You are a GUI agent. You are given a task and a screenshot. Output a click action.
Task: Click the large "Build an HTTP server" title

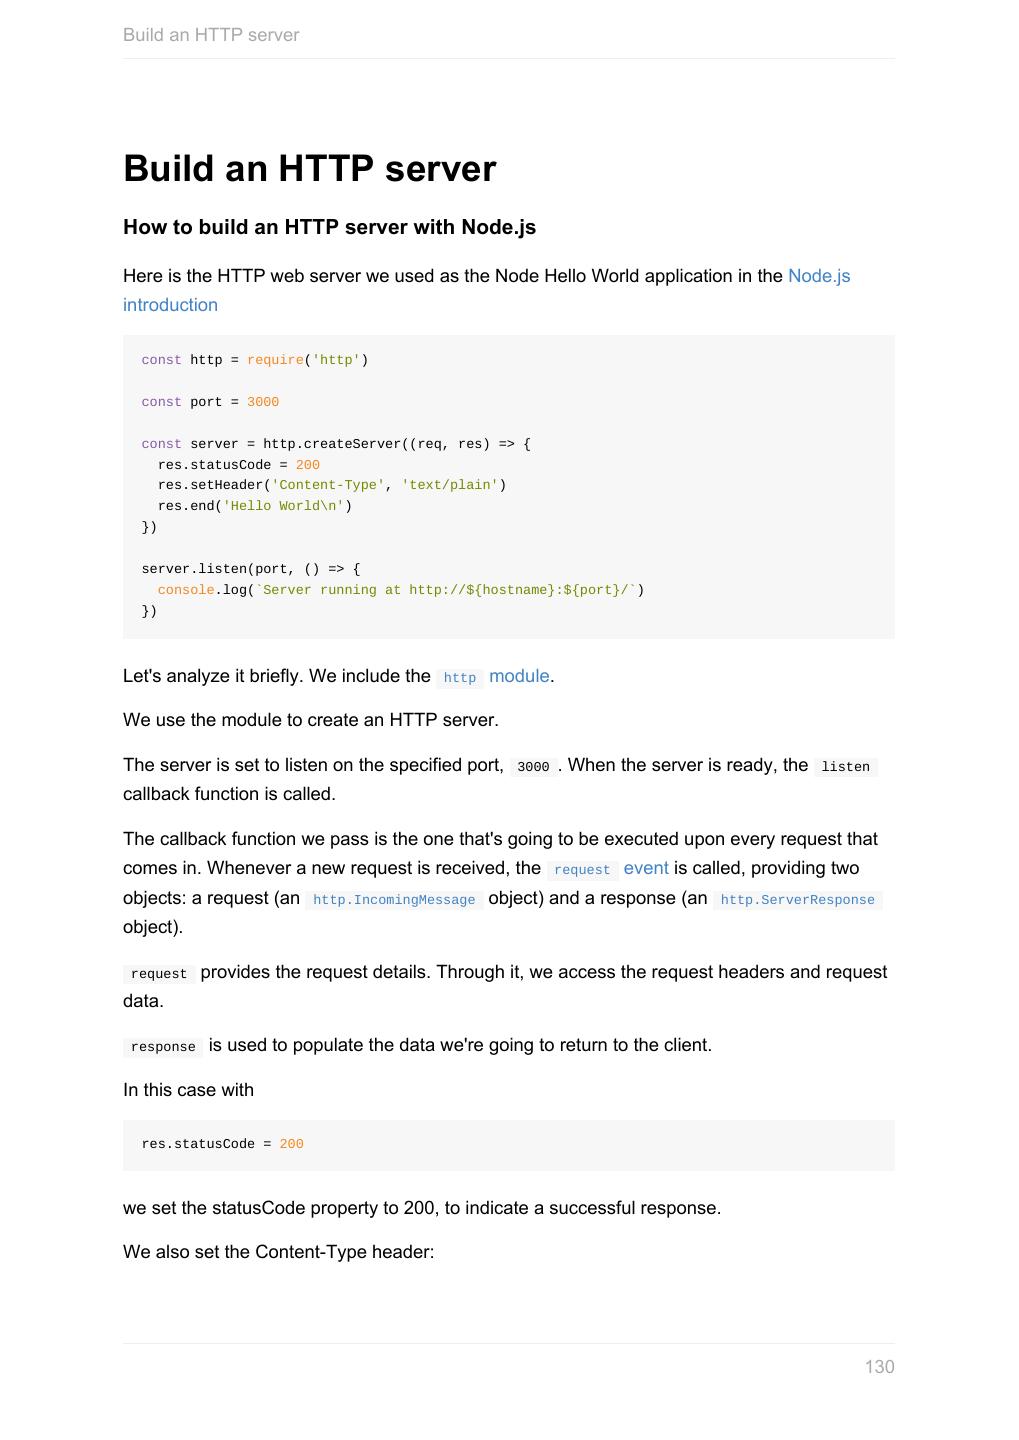(x=309, y=169)
